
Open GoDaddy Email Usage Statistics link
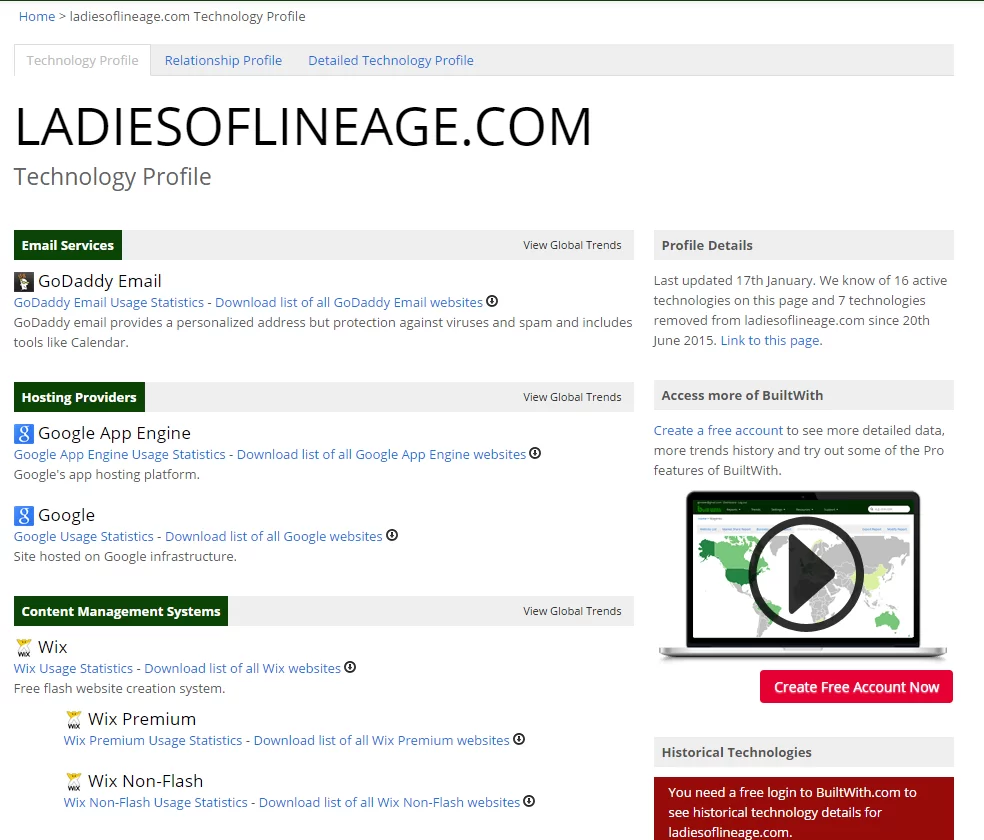click(109, 302)
